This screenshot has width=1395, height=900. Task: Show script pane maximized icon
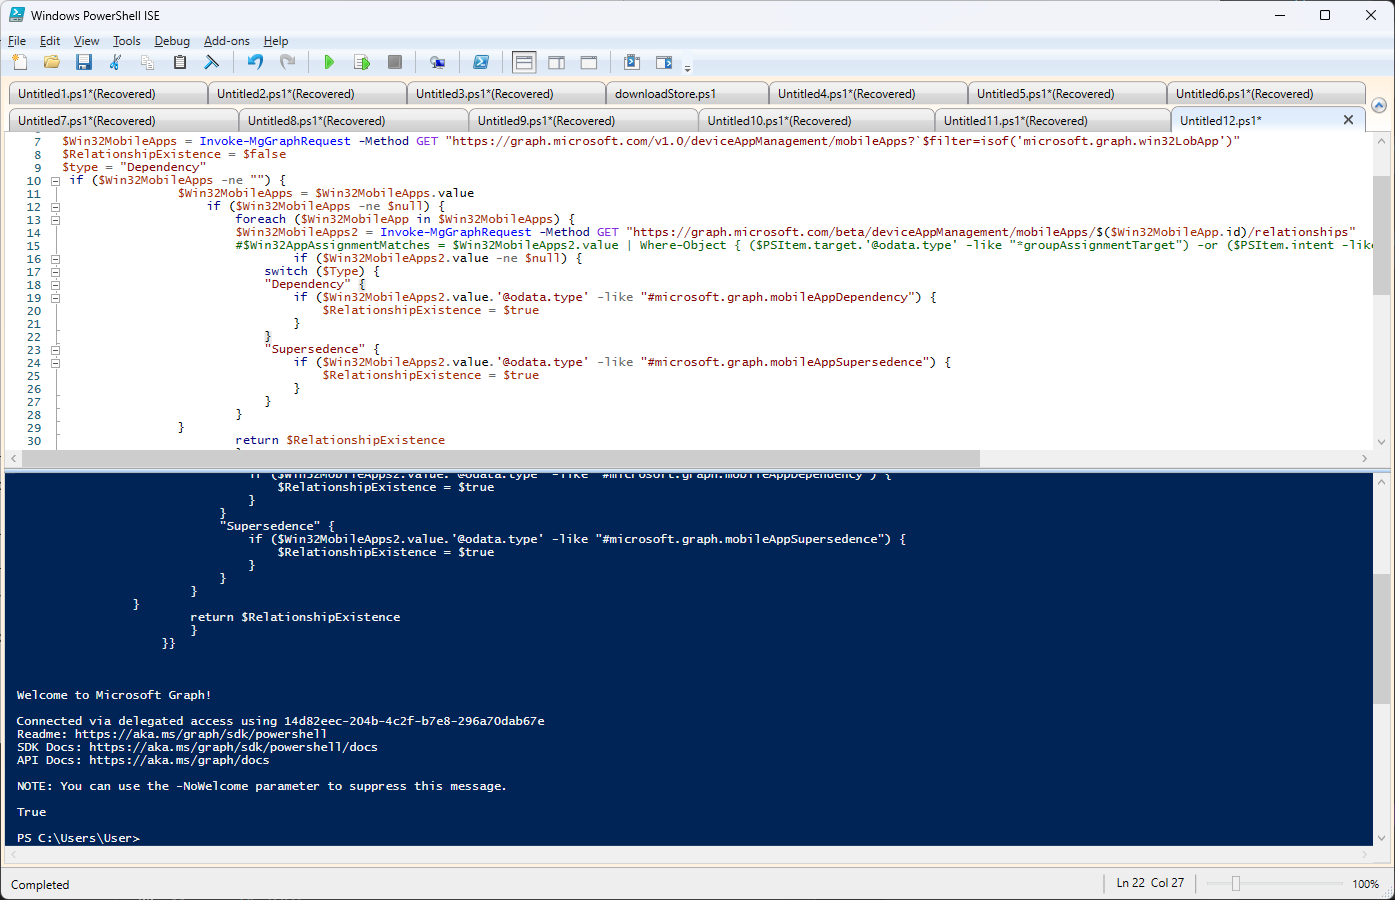tap(589, 62)
